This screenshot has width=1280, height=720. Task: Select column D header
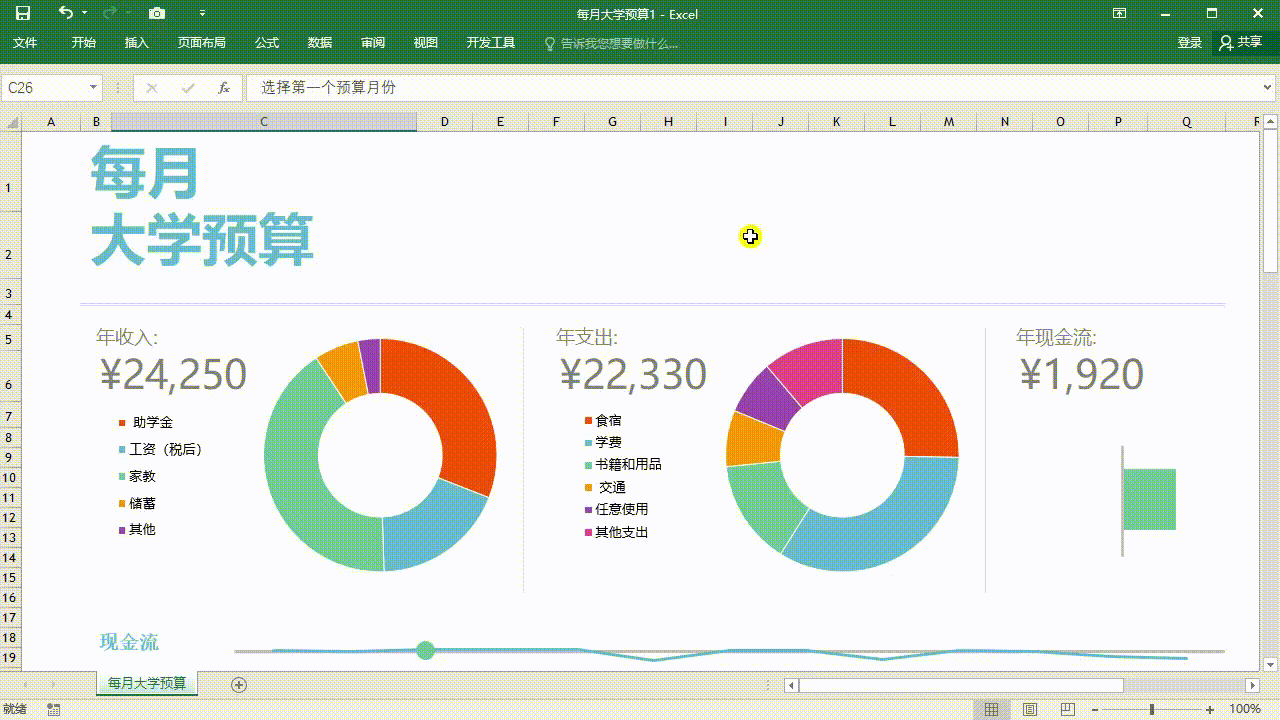(x=445, y=122)
